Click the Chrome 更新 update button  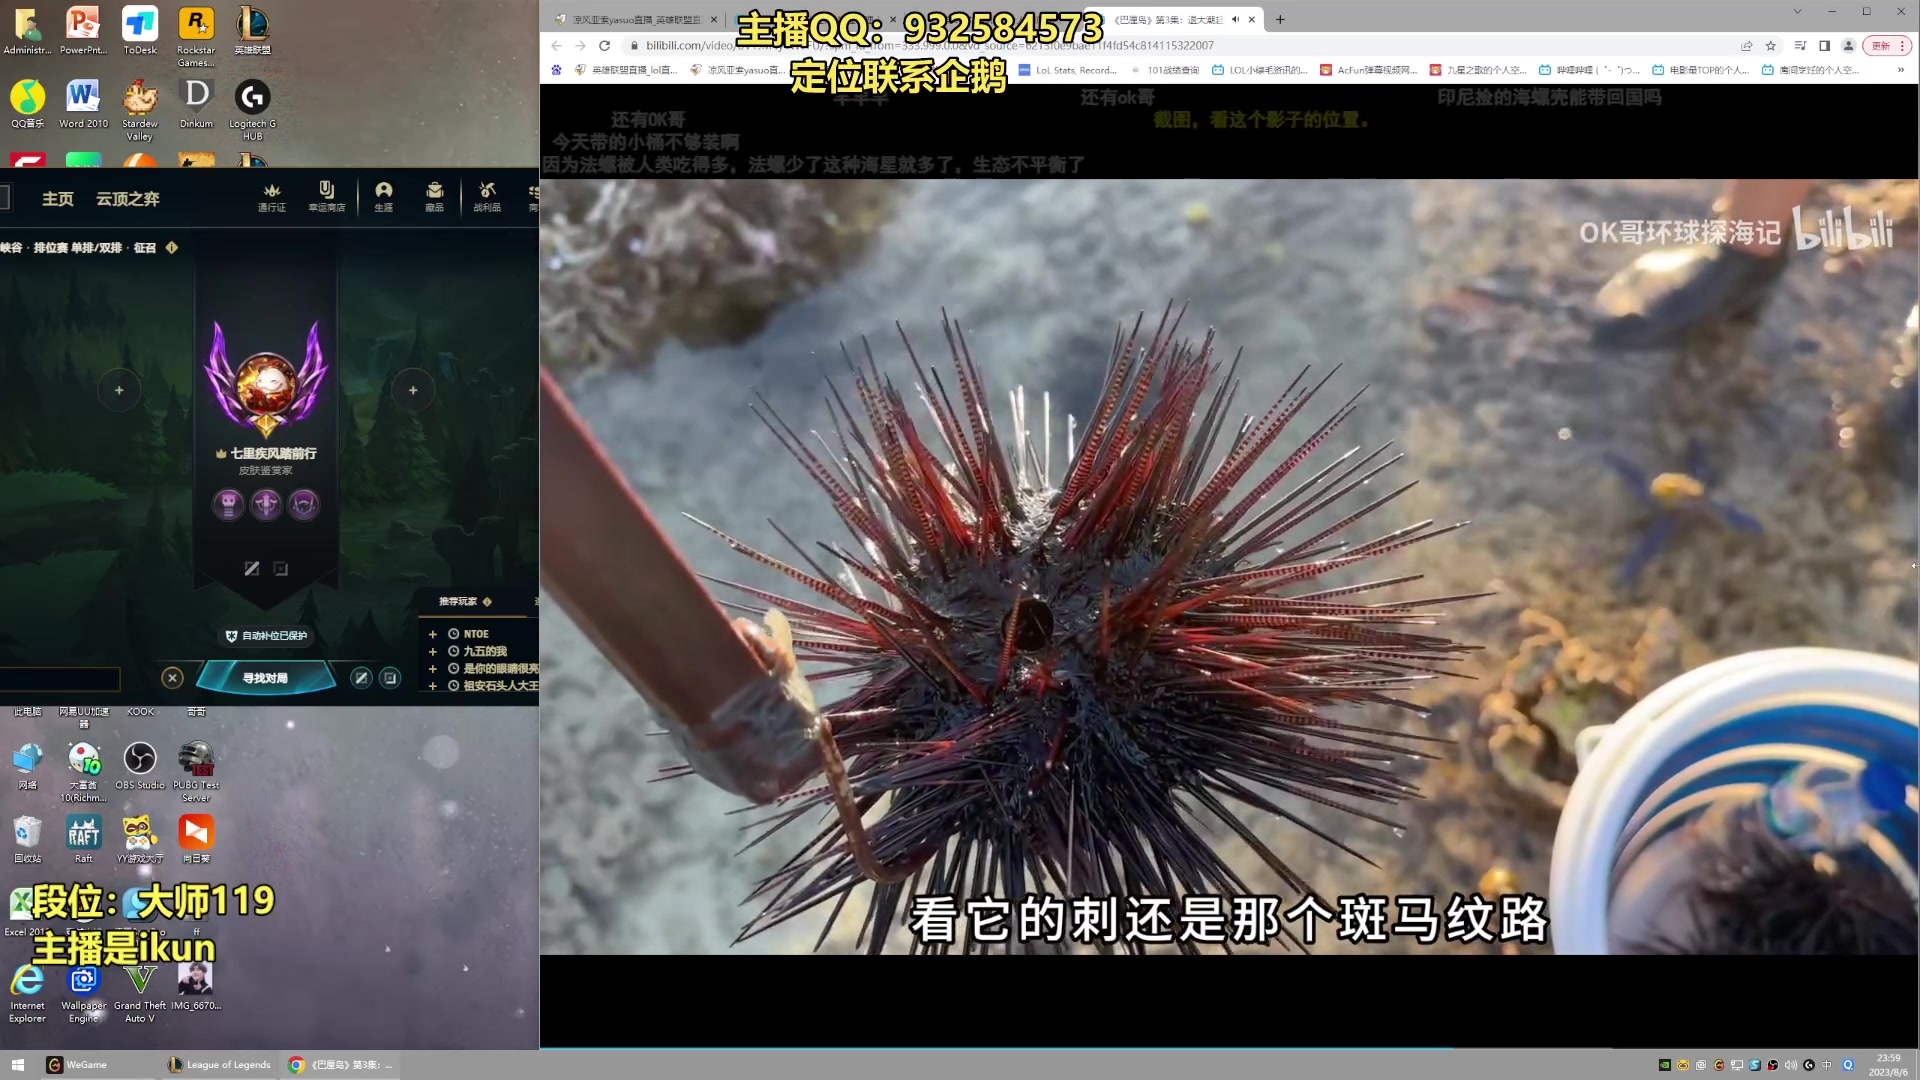tap(1887, 46)
